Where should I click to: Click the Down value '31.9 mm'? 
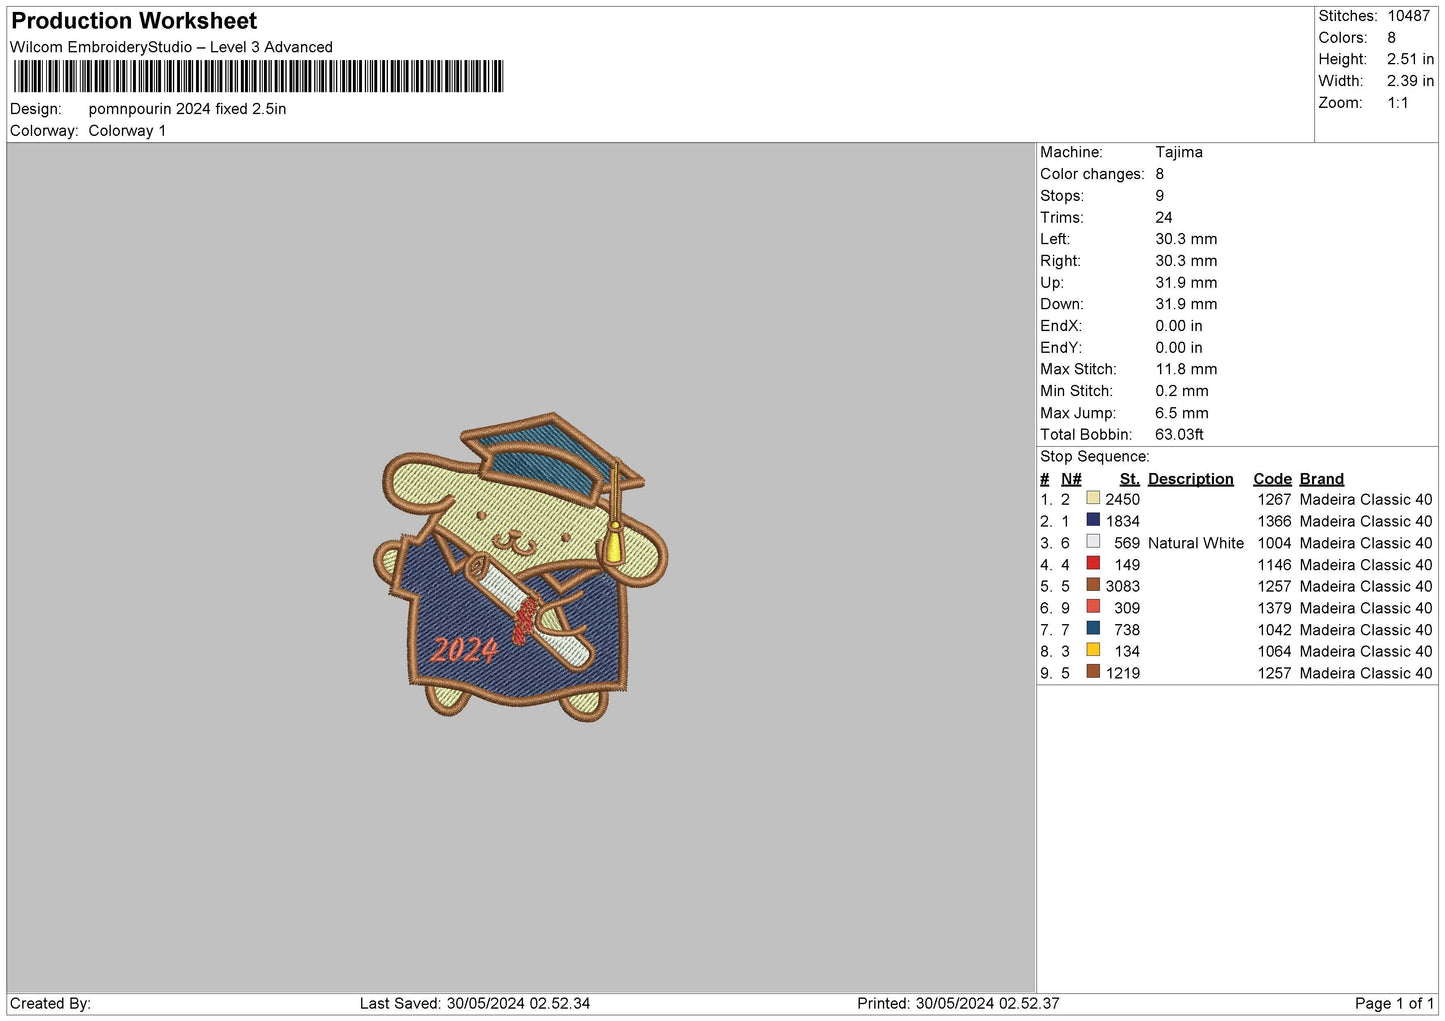click(1186, 304)
